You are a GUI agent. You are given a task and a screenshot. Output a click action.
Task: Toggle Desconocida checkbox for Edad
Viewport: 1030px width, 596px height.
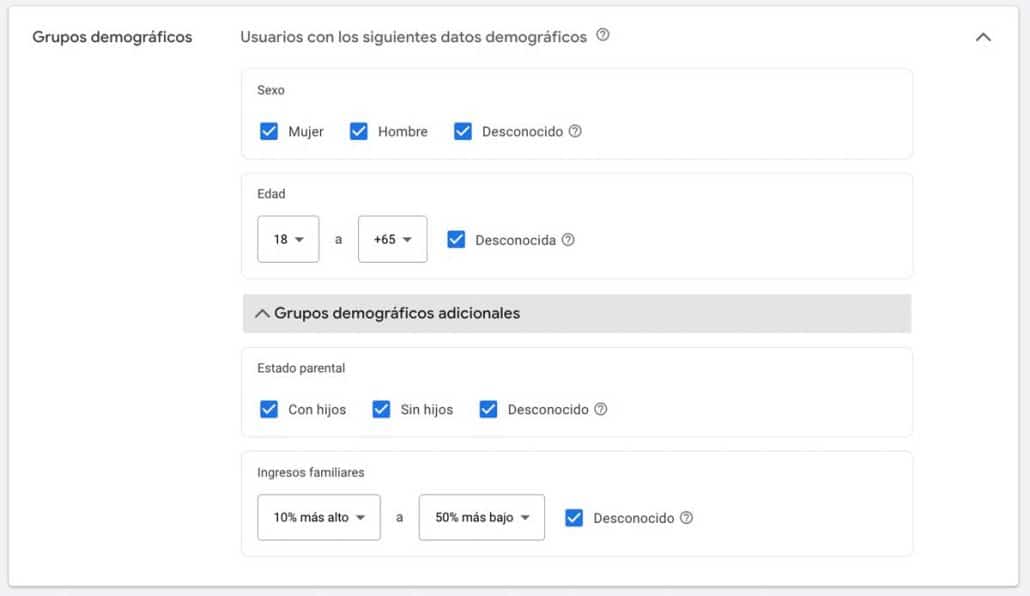point(457,240)
